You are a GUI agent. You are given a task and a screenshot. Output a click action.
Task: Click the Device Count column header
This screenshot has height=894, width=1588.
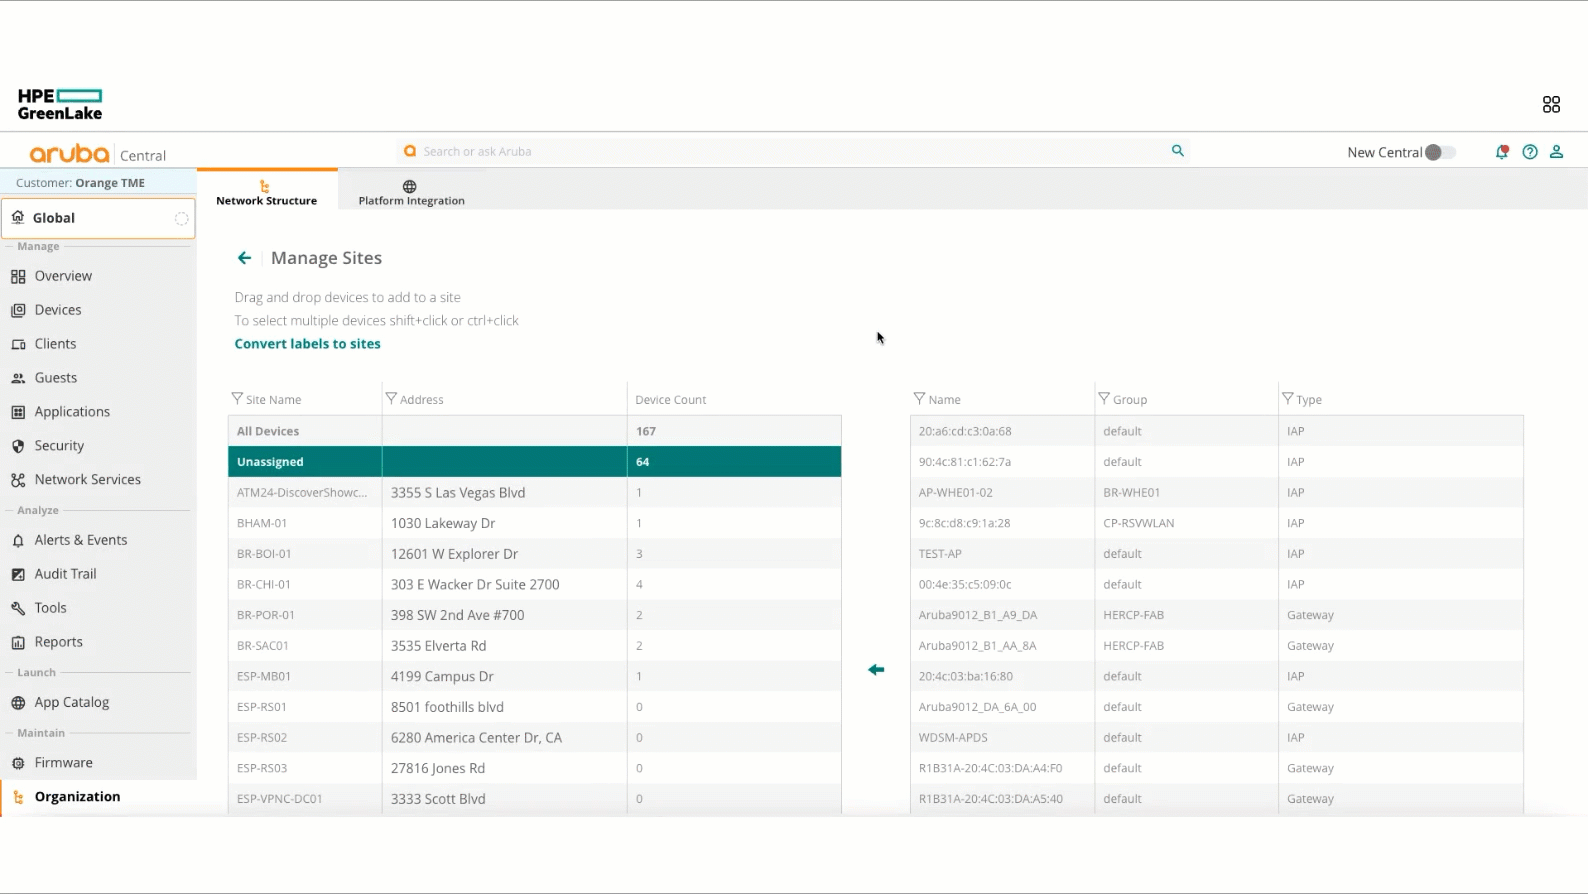click(670, 400)
